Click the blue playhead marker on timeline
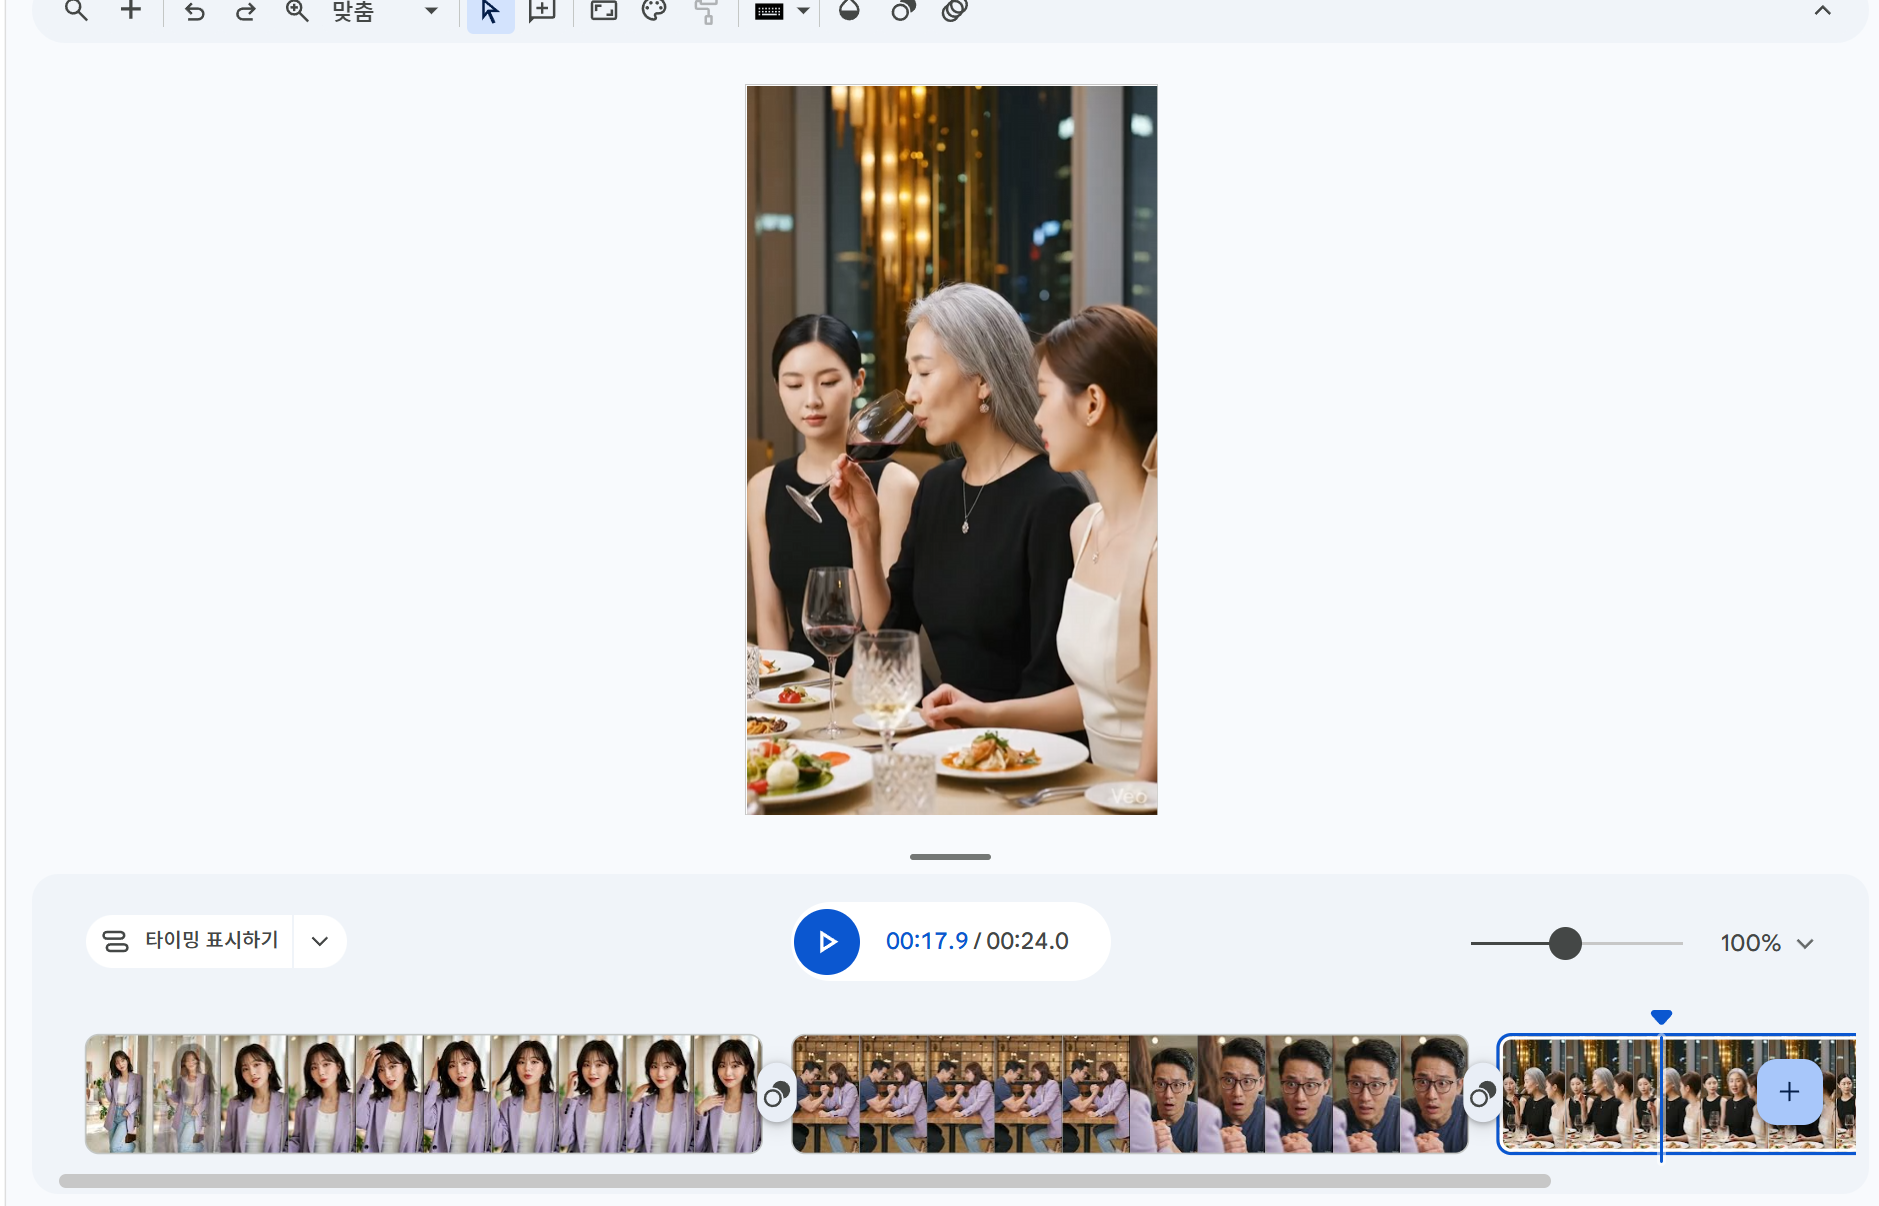This screenshot has width=1879, height=1206. pyautogui.click(x=1661, y=1017)
